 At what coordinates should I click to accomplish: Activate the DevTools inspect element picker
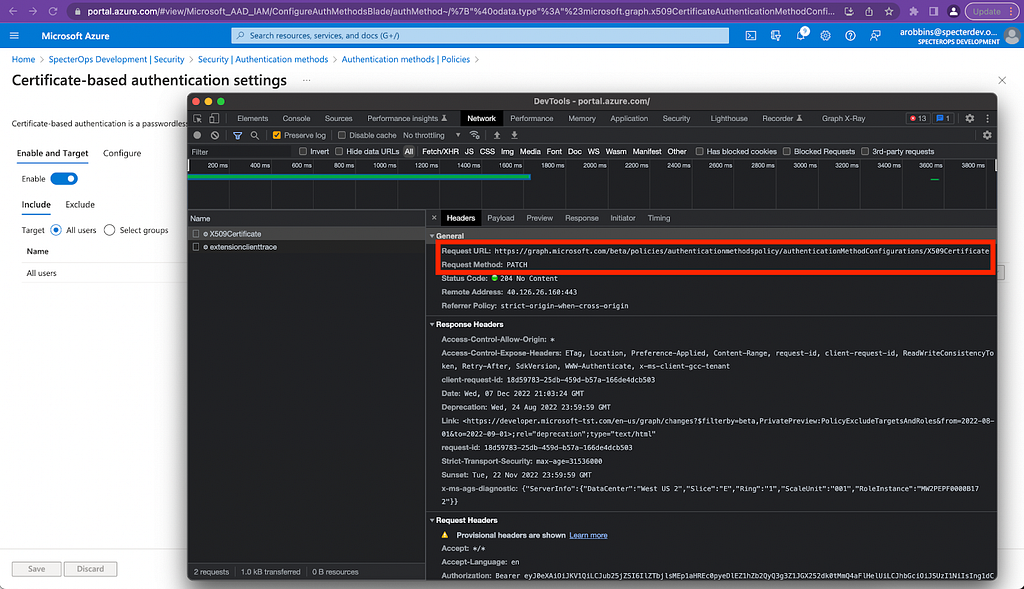coord(198,118)
